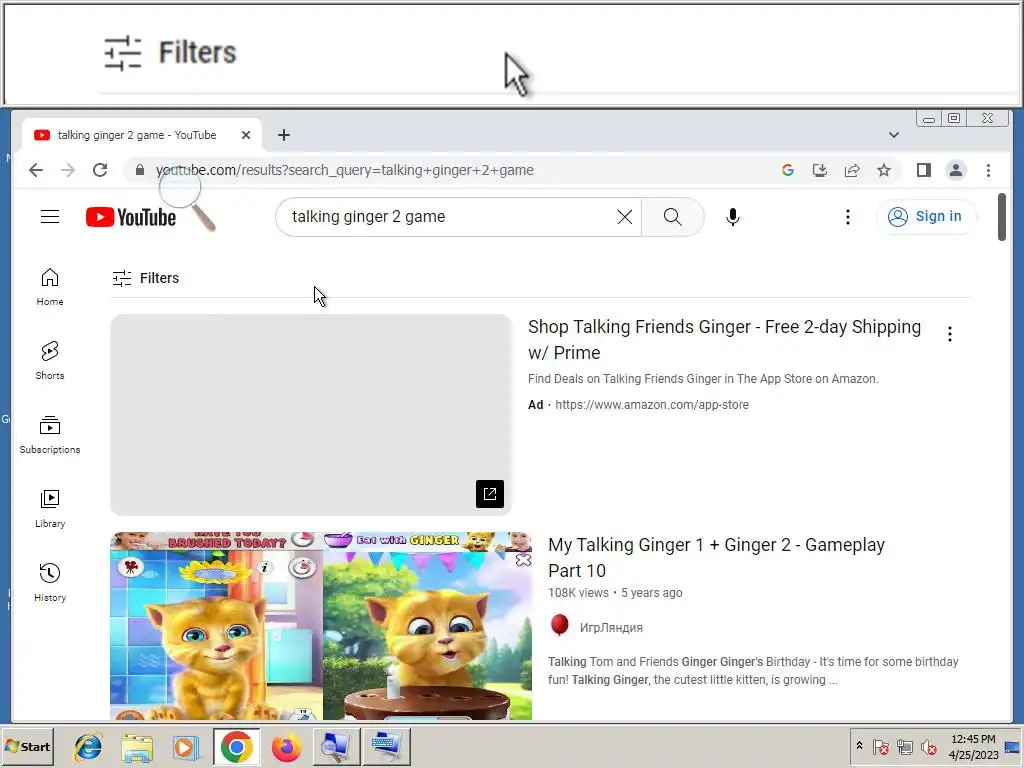
Task: Open Library from the sidebar
Action: click(50, 509)
